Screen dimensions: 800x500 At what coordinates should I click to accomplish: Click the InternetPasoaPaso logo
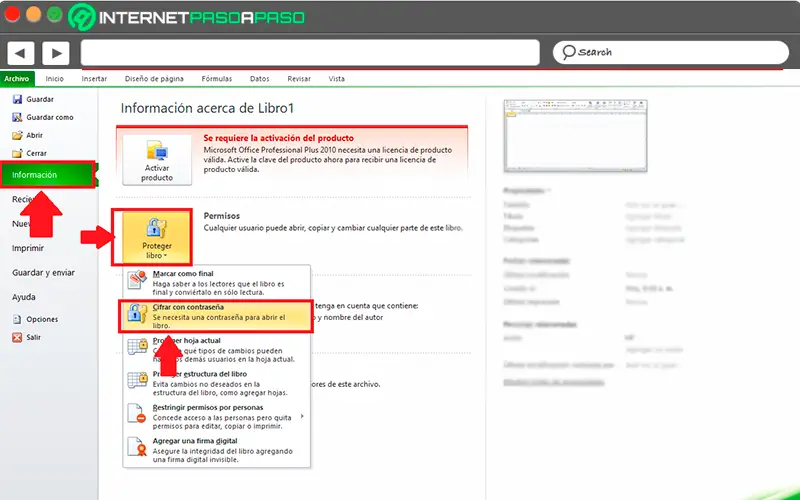tap(187, 17)
